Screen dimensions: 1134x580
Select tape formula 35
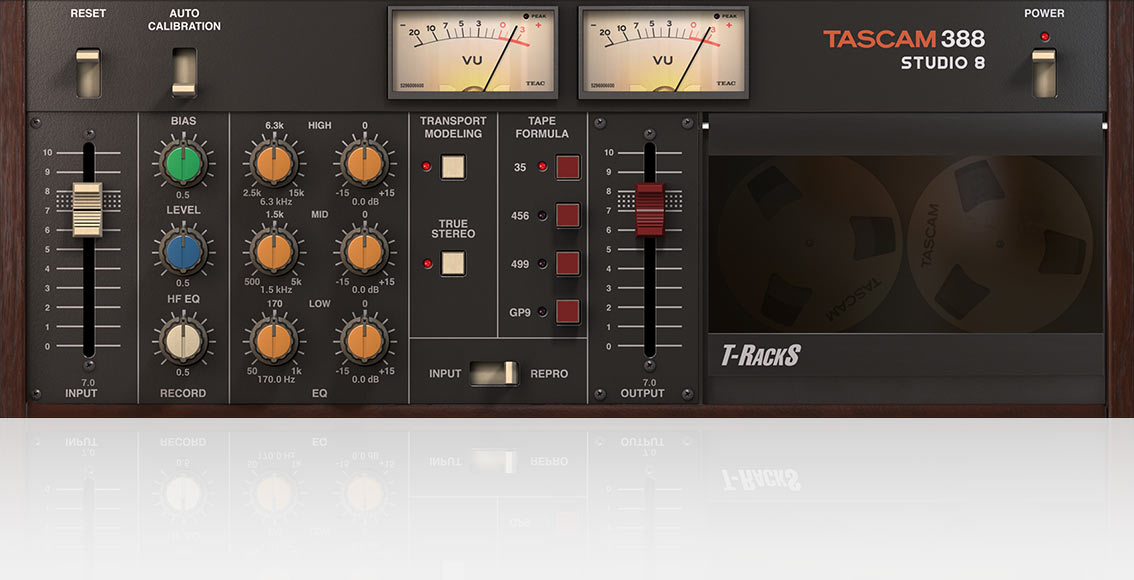[x=568, y=167]
